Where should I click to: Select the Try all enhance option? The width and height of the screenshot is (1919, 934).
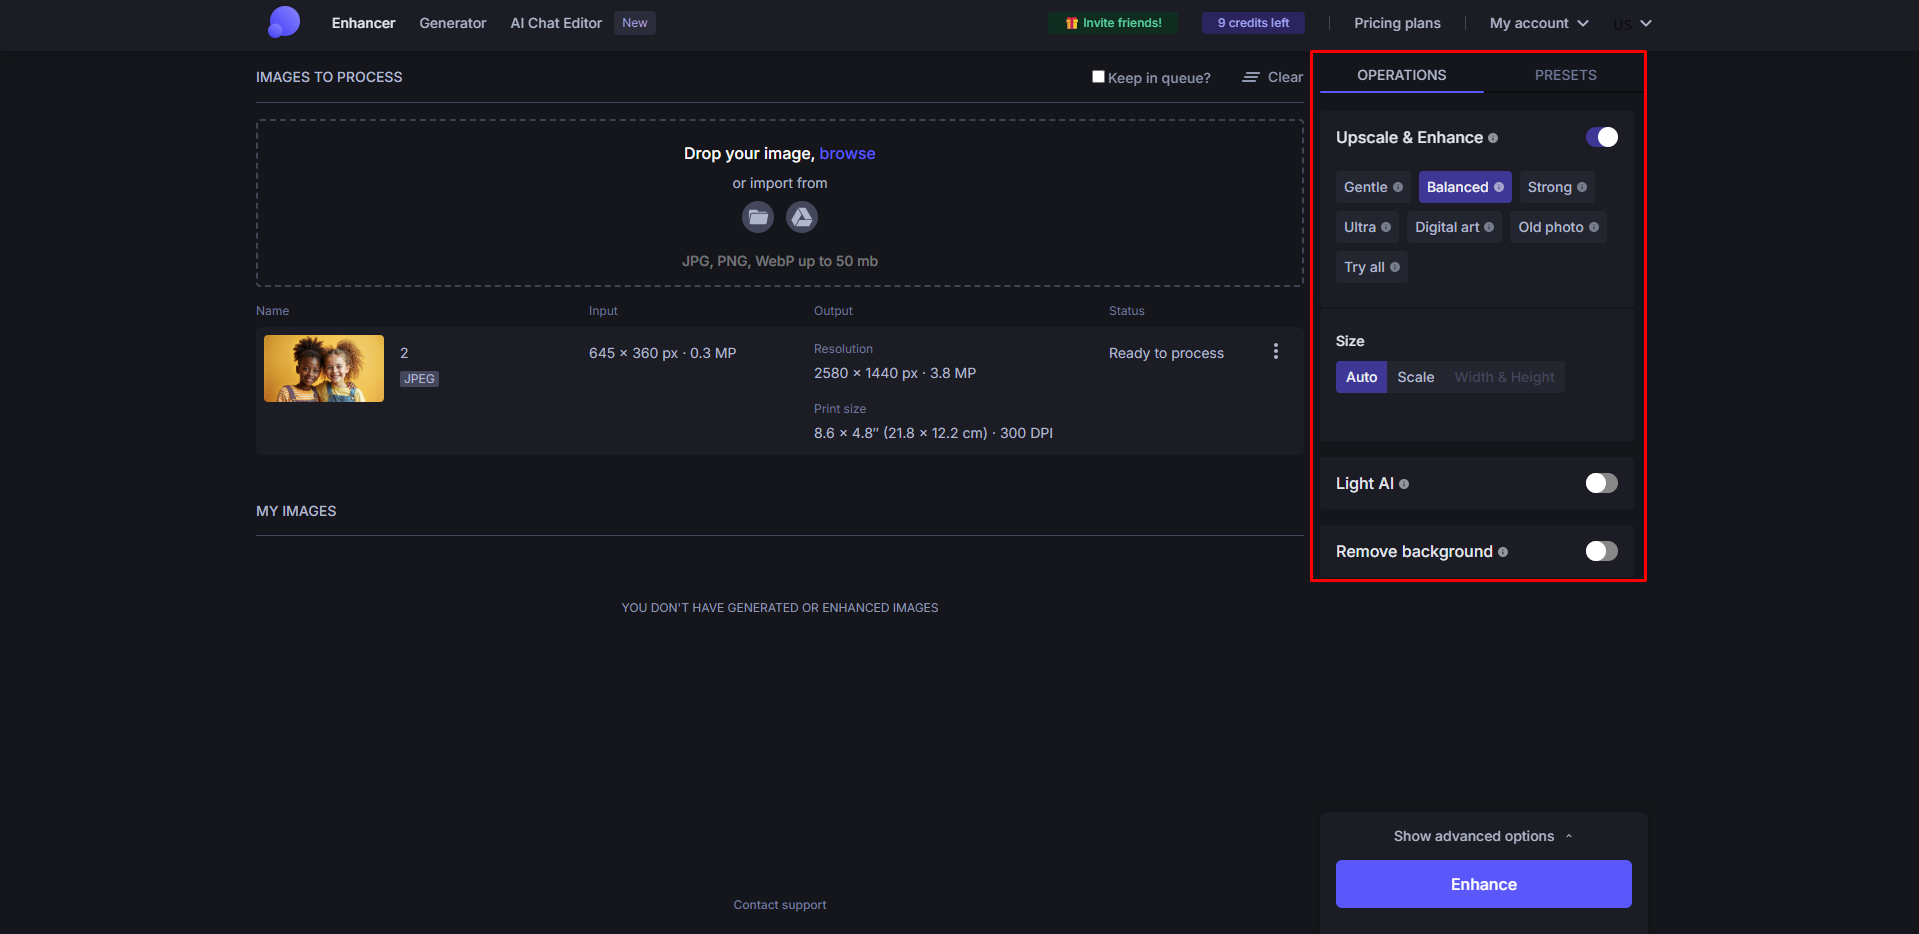point(1372,267)
